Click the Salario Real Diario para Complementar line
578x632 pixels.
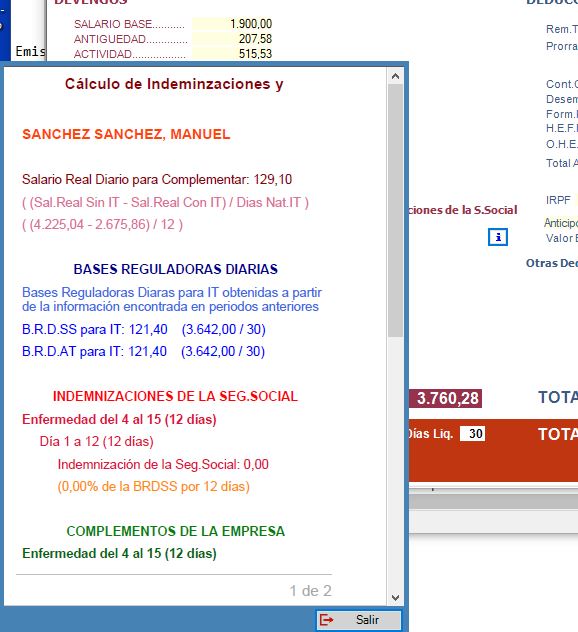[x=157, y=179]
